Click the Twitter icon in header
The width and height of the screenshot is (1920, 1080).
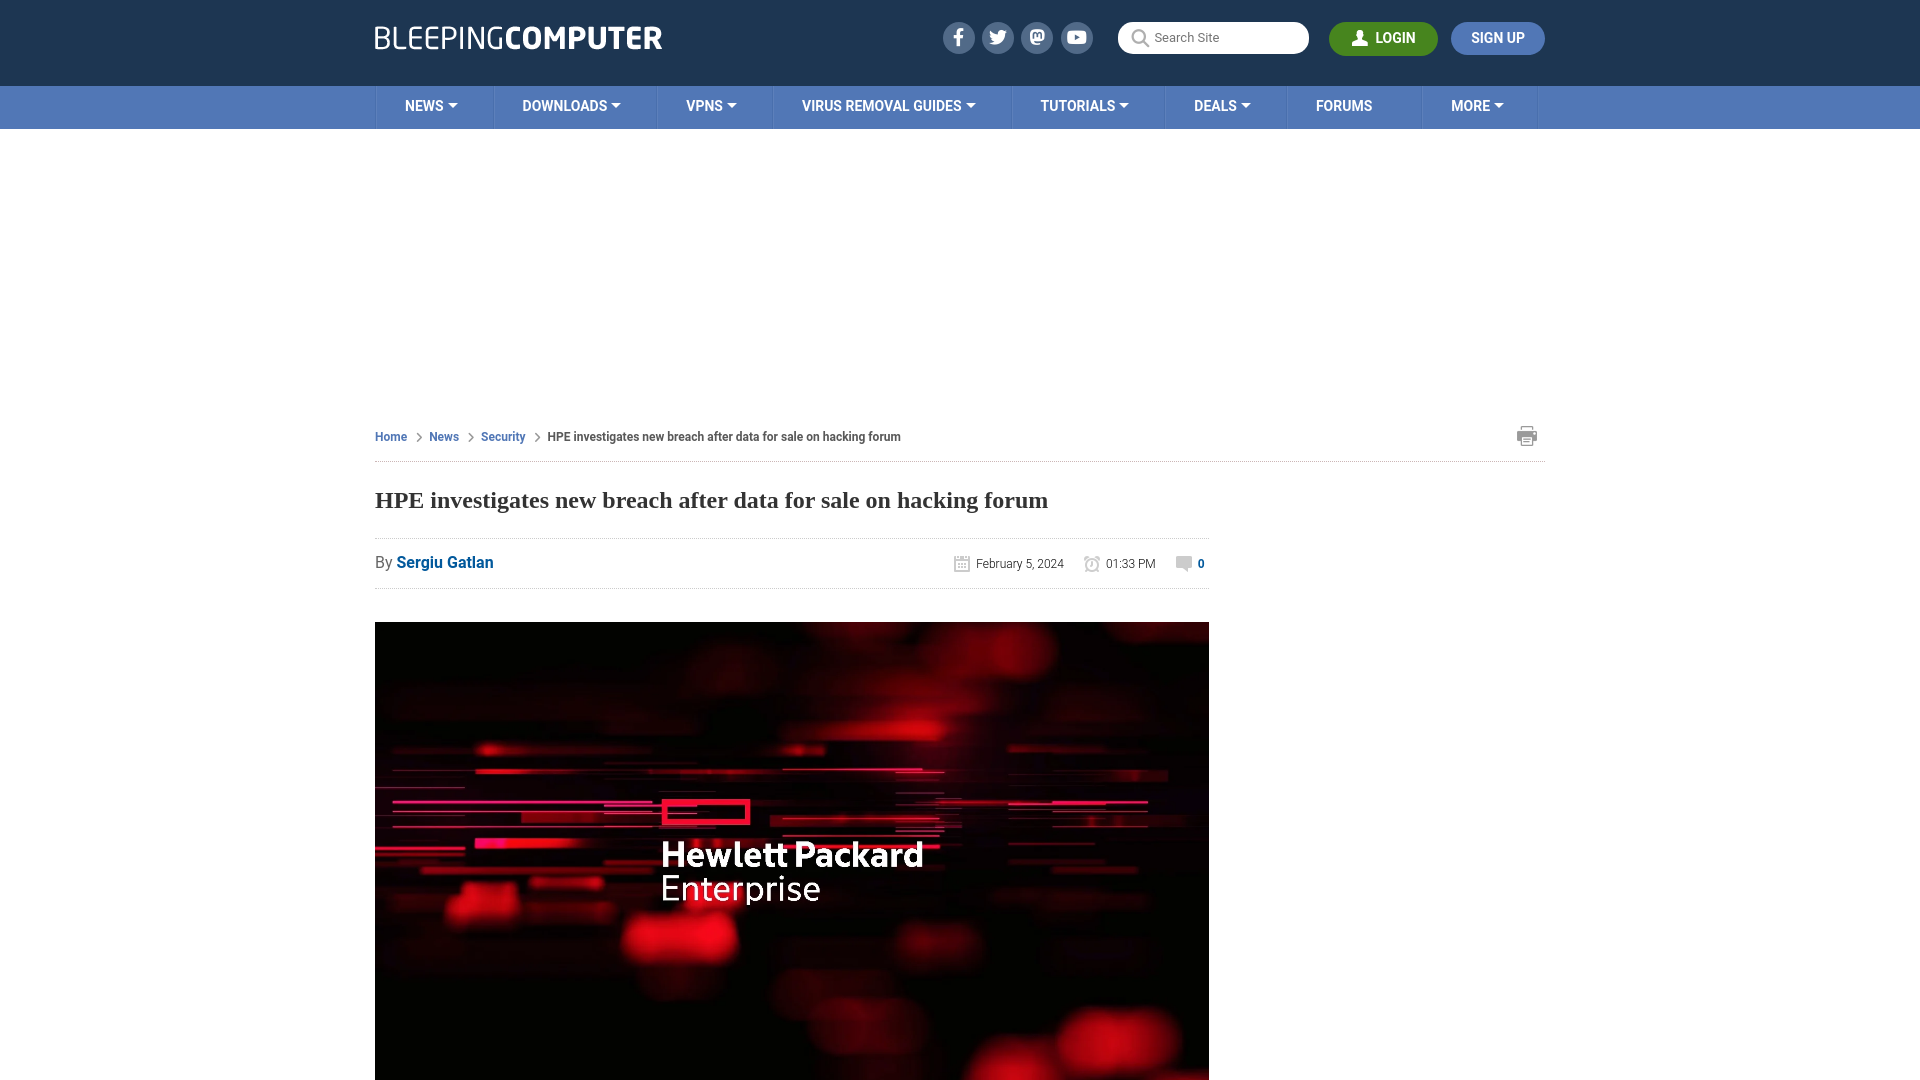pyautogui.click(x=997, y=37)
